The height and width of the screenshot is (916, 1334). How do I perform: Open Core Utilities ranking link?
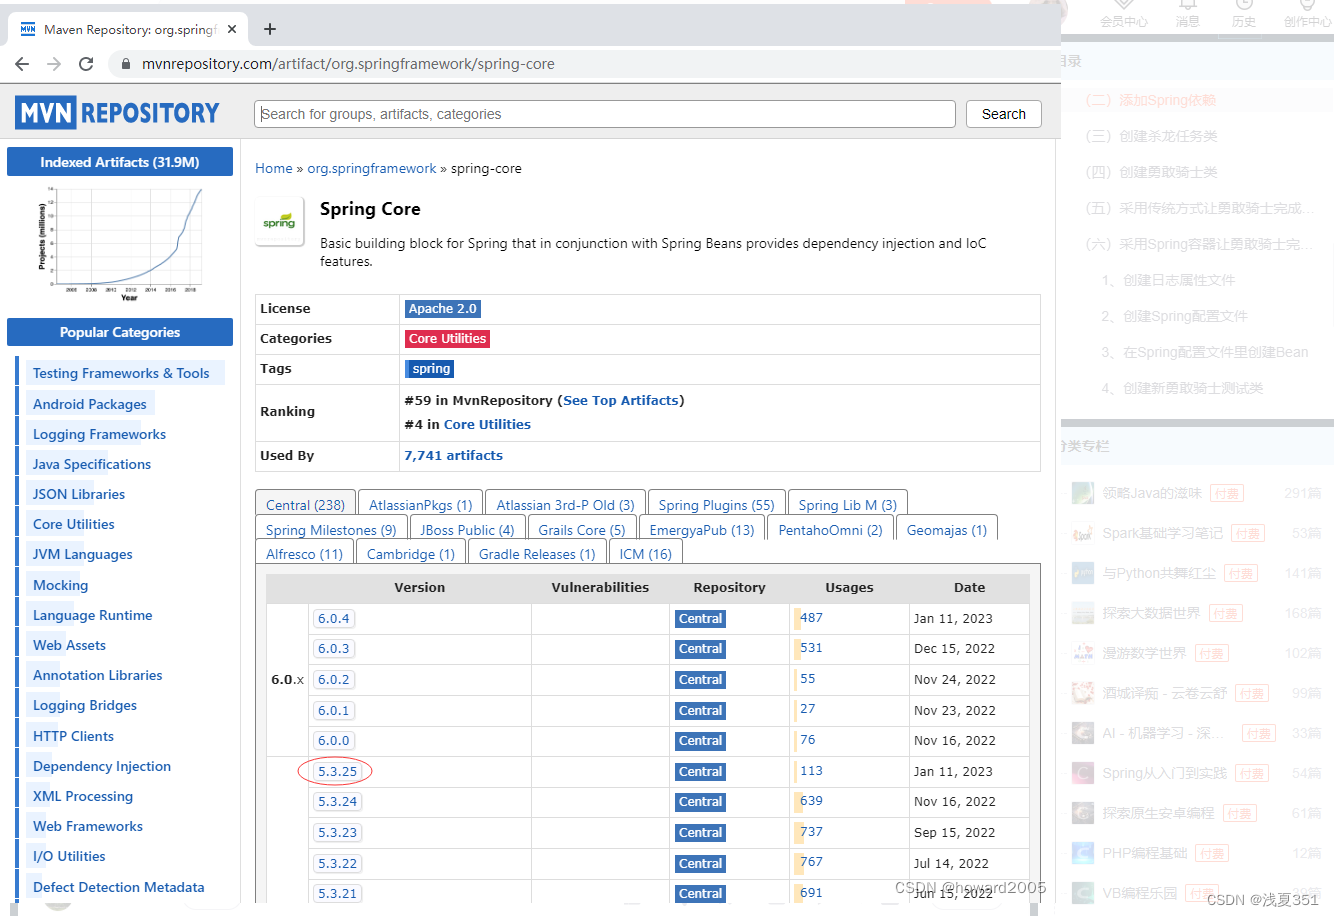pos(487,424)
